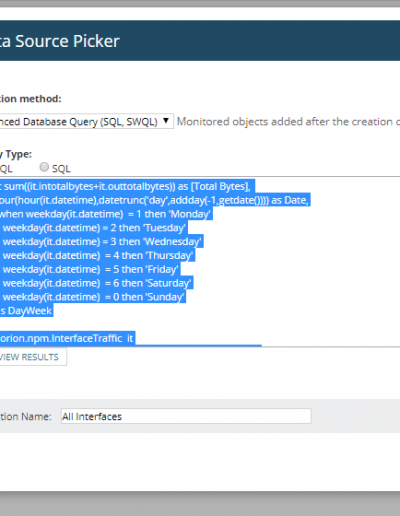Click the query line containing 'Saturday'

97,283
